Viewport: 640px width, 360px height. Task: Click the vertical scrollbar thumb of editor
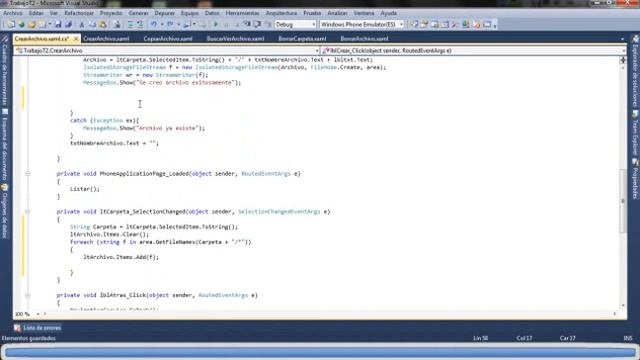click(x=623, y=201)
